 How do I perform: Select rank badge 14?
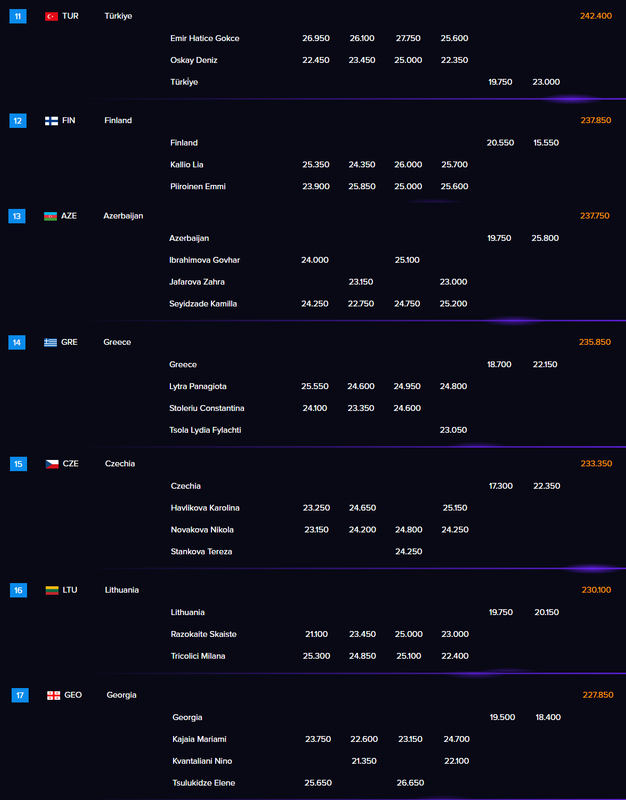point(17,342)
